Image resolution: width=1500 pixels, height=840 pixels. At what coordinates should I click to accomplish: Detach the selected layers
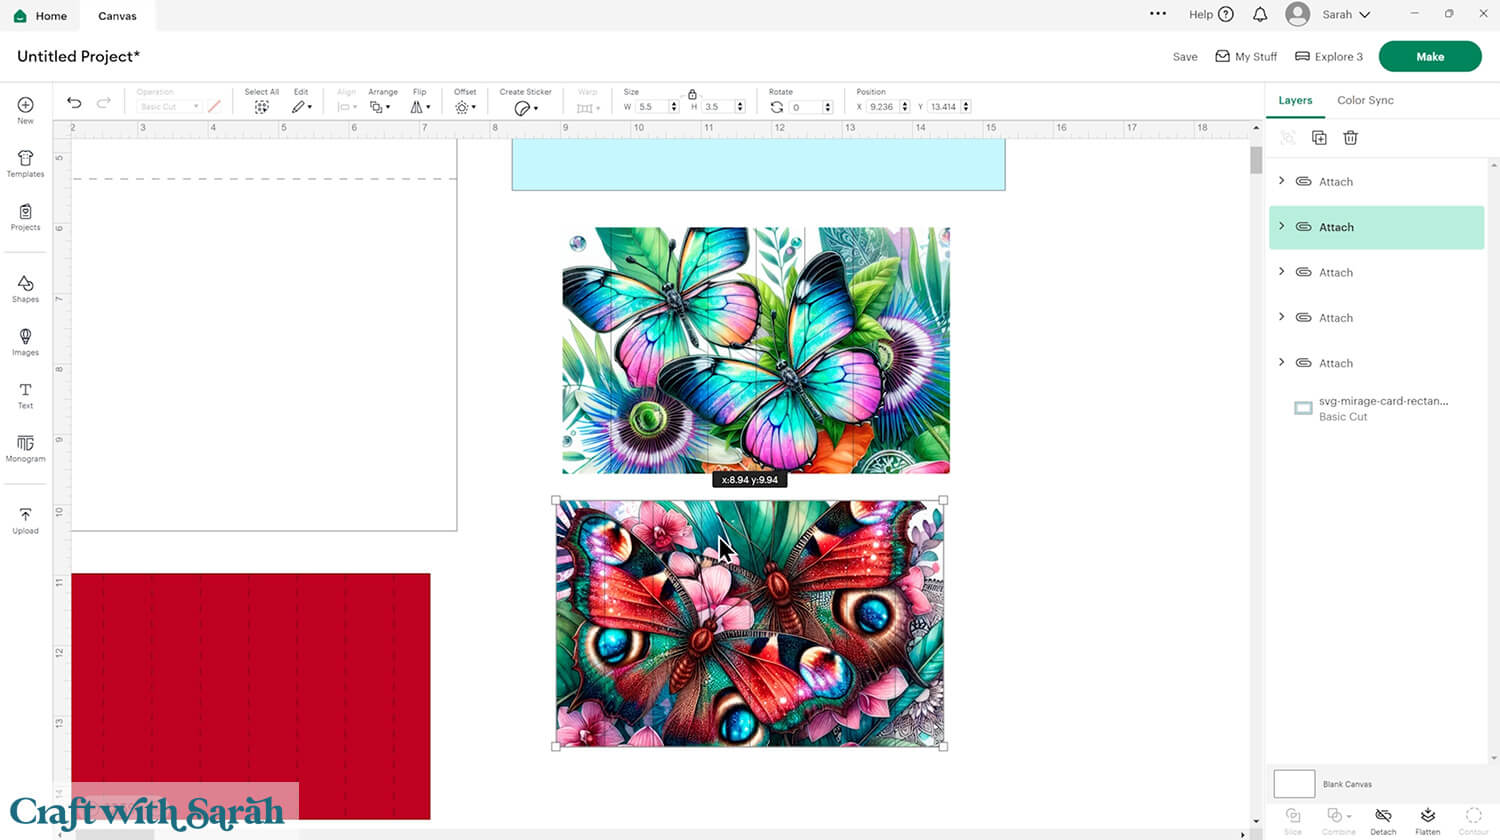[1383, 820]
